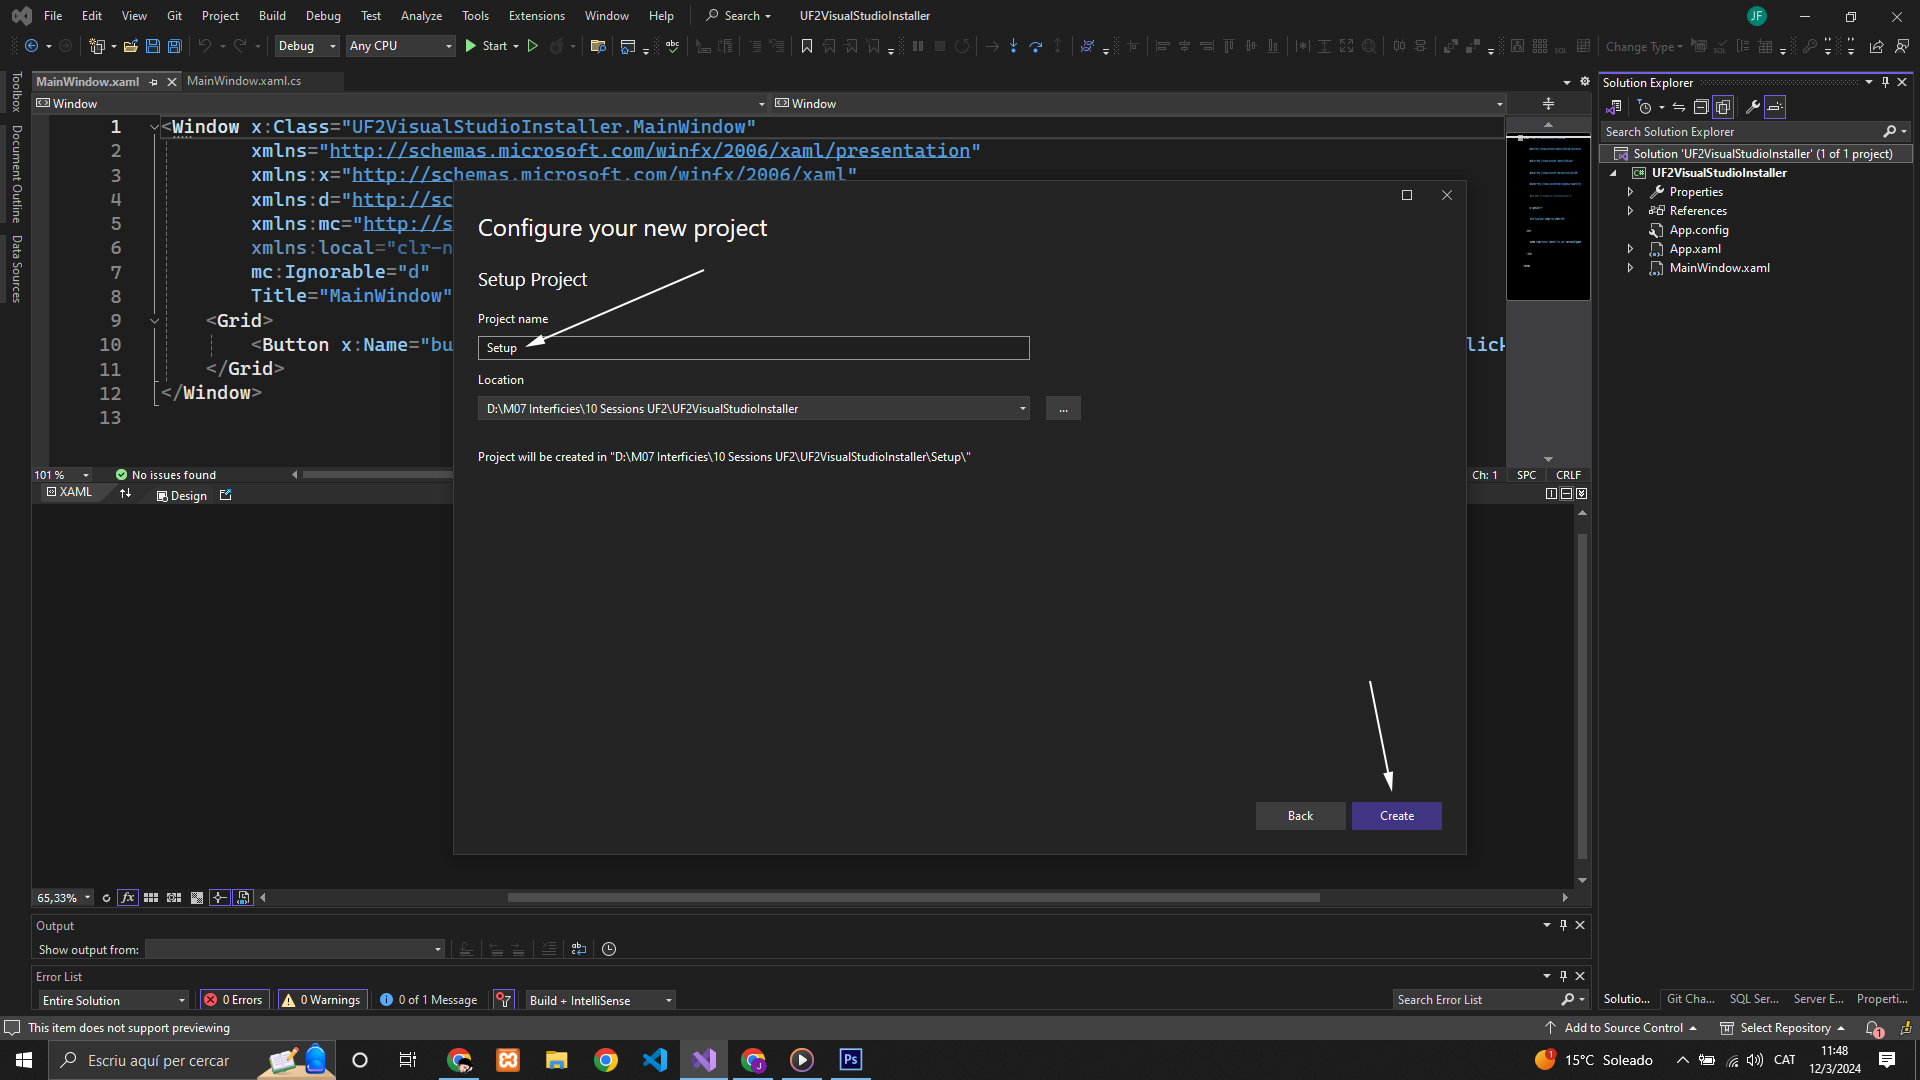Toggle the 0 of 1 Message filter

(429, 1000)
